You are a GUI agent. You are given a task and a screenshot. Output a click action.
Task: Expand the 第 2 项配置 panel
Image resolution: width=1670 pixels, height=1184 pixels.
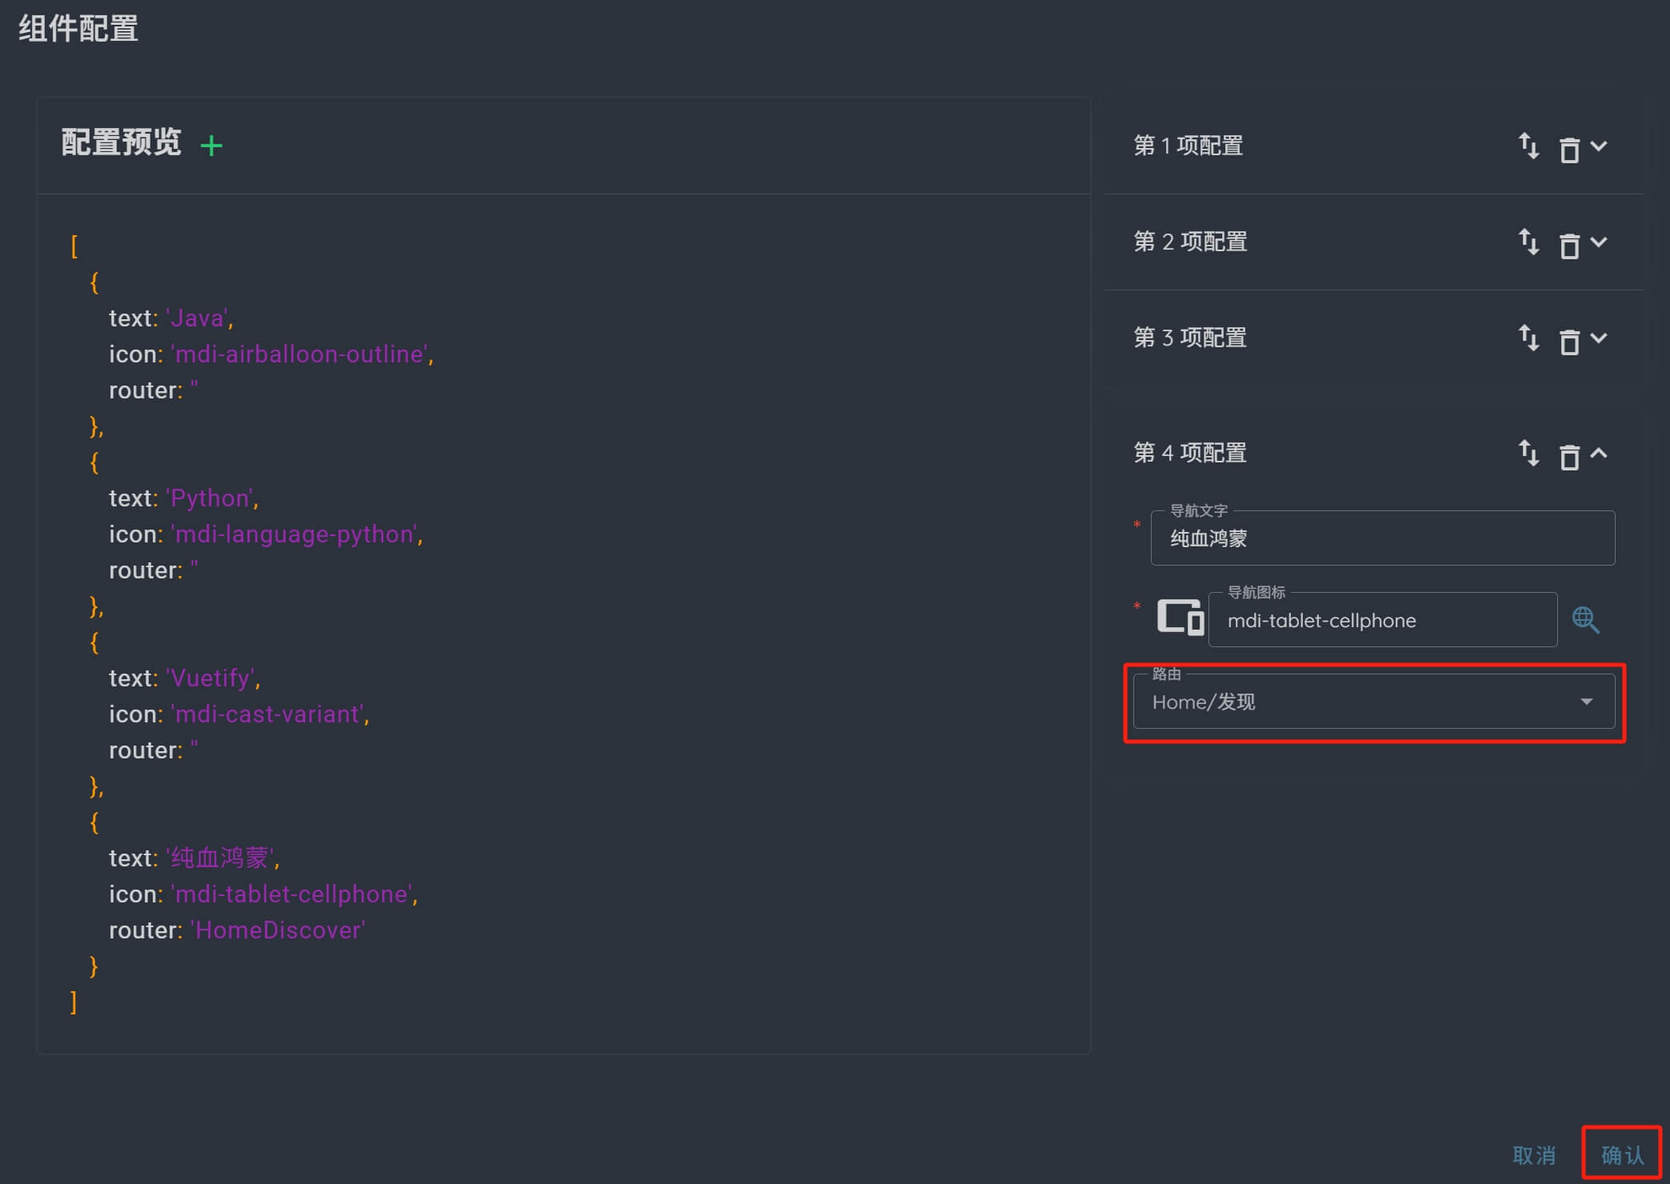[x=1599, y=242]
